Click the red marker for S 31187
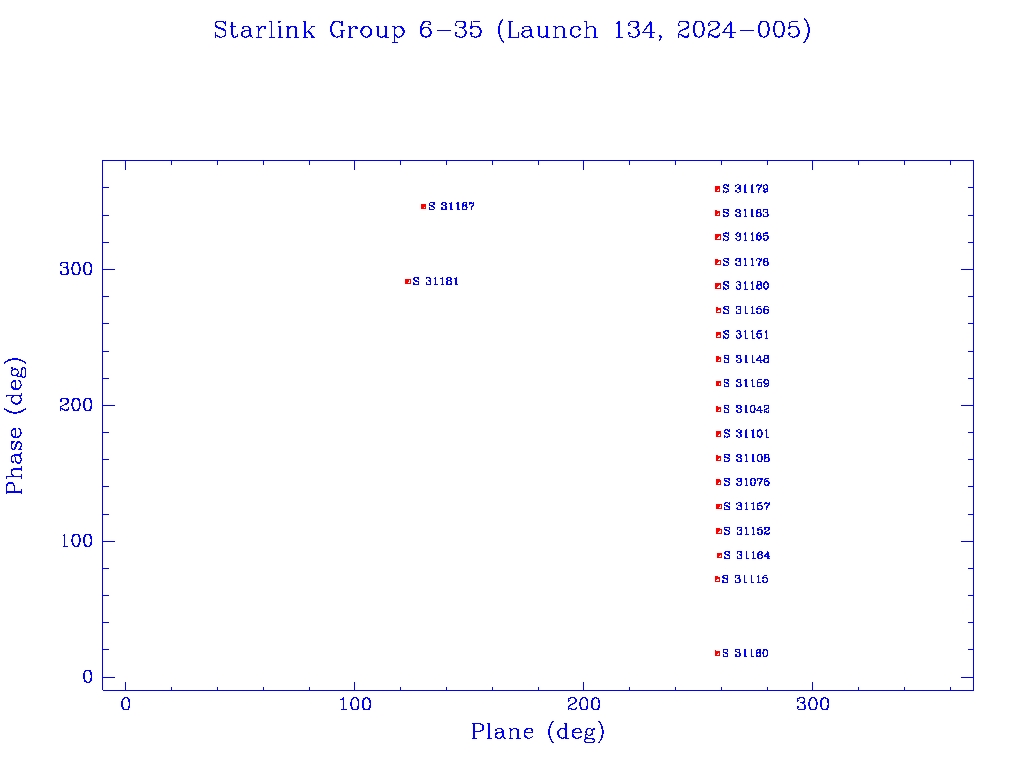The image size is (1024, 768). tap(423, 206)
